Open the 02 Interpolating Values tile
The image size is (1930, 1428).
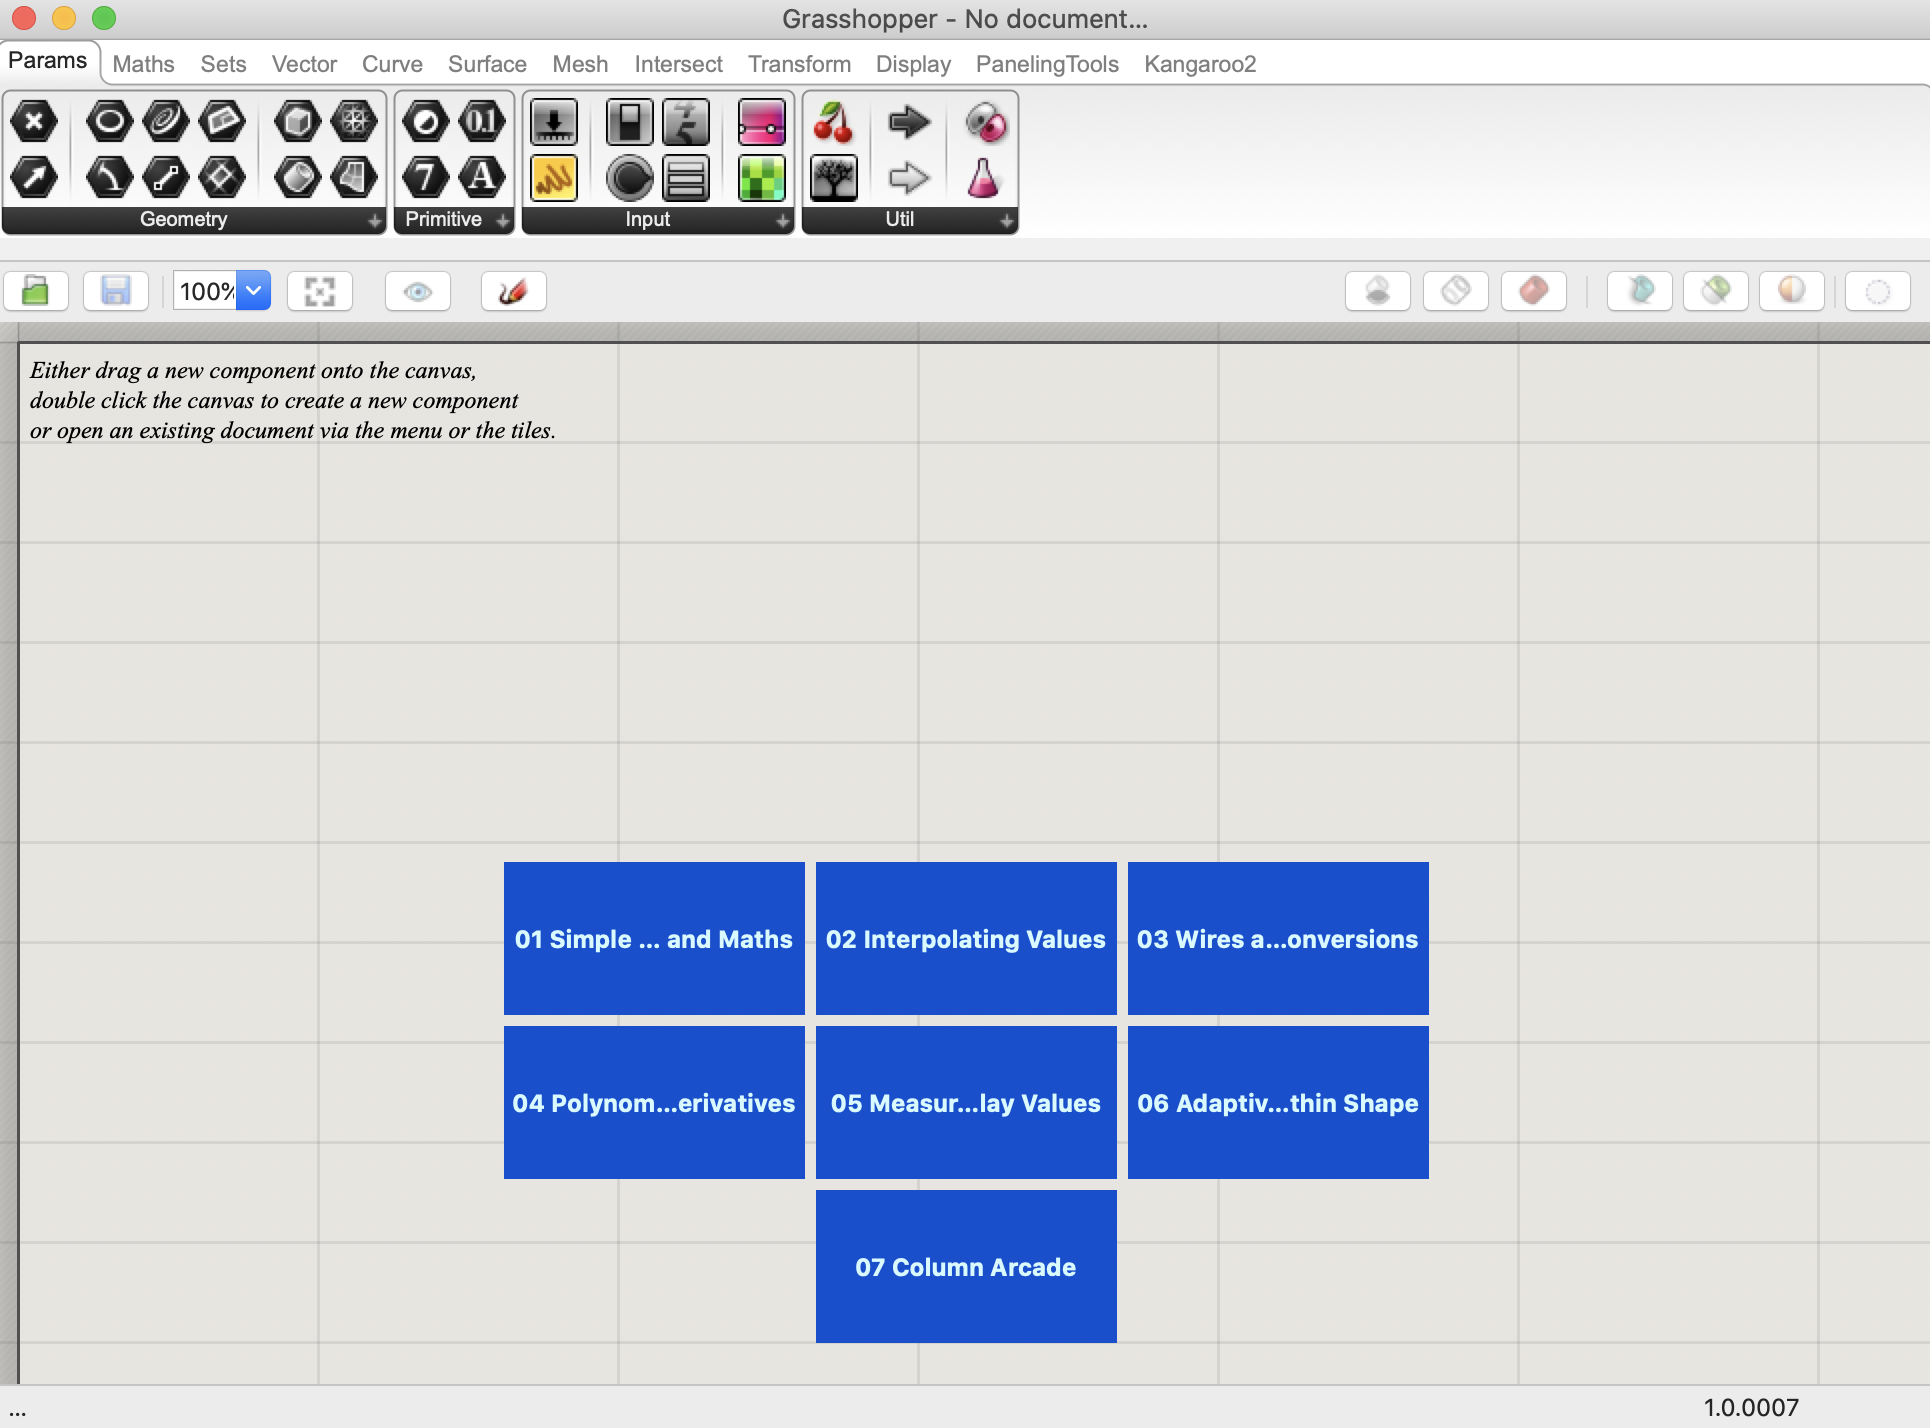pos(965,938)
